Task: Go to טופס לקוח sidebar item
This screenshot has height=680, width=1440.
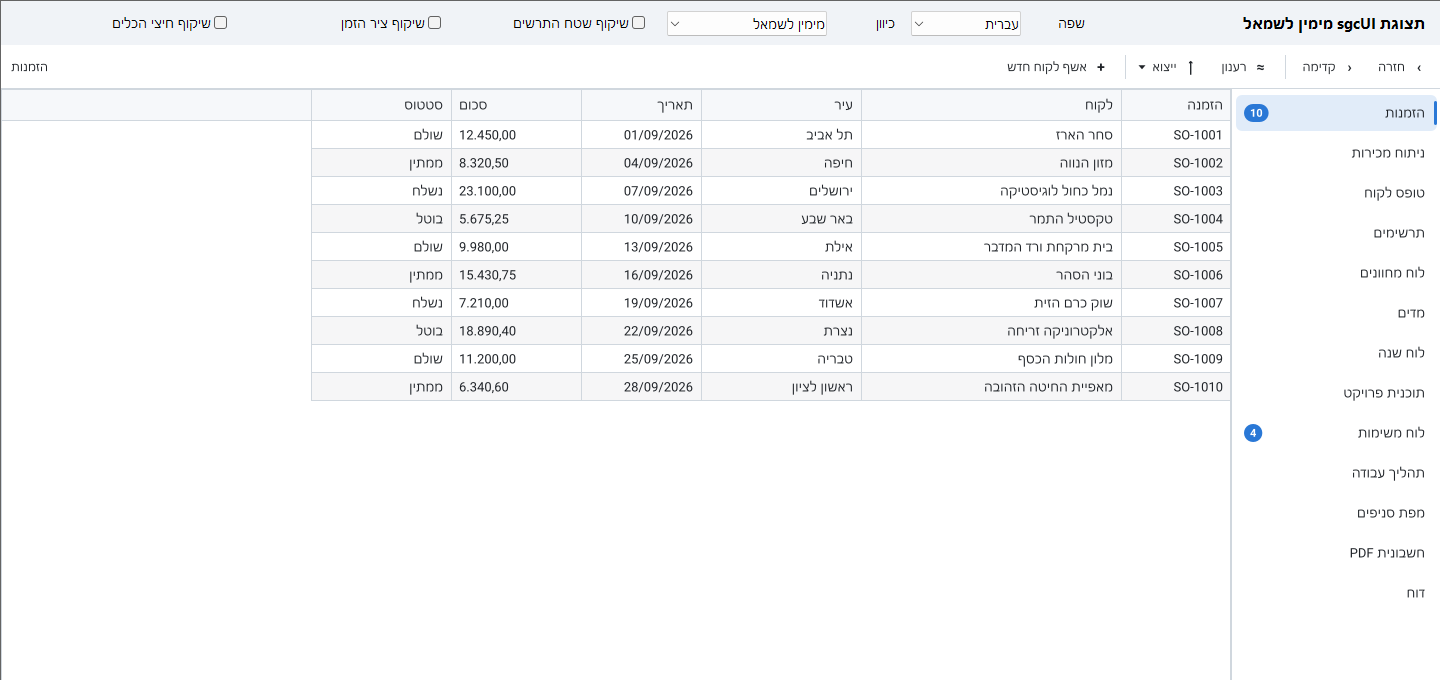Action: 1336,193
